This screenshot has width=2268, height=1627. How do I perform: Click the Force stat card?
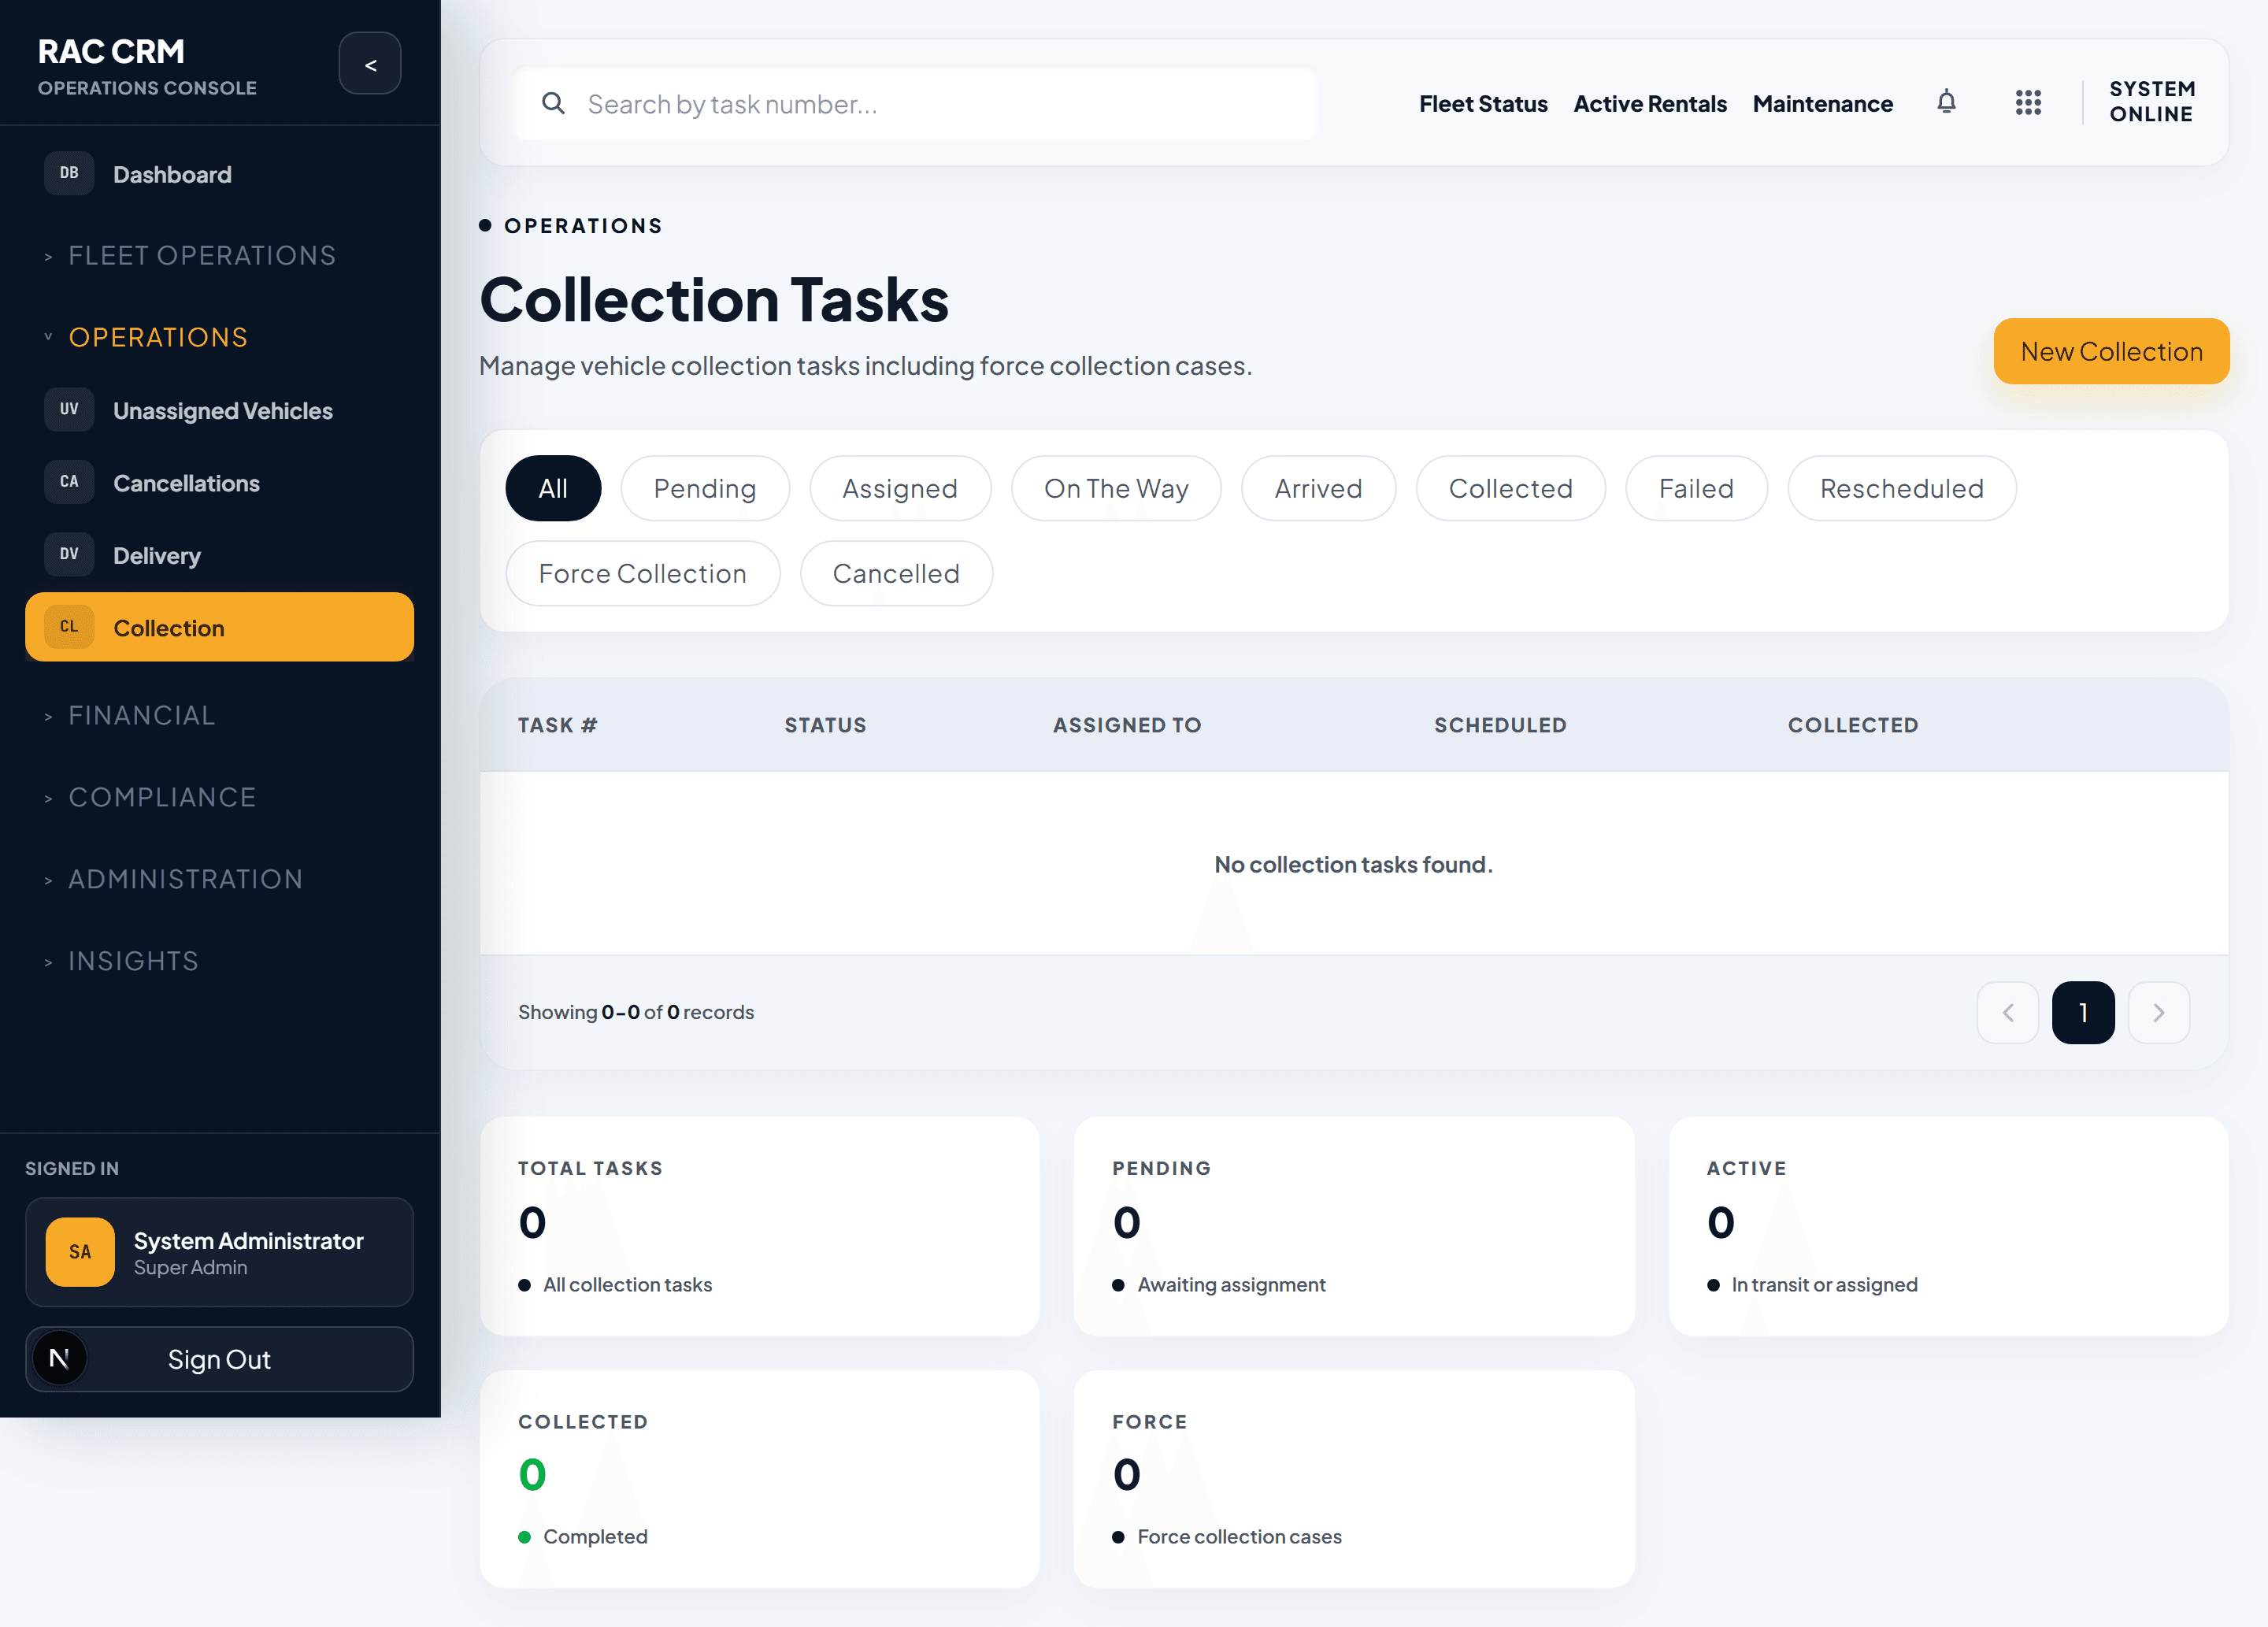click(1354, 1478)
